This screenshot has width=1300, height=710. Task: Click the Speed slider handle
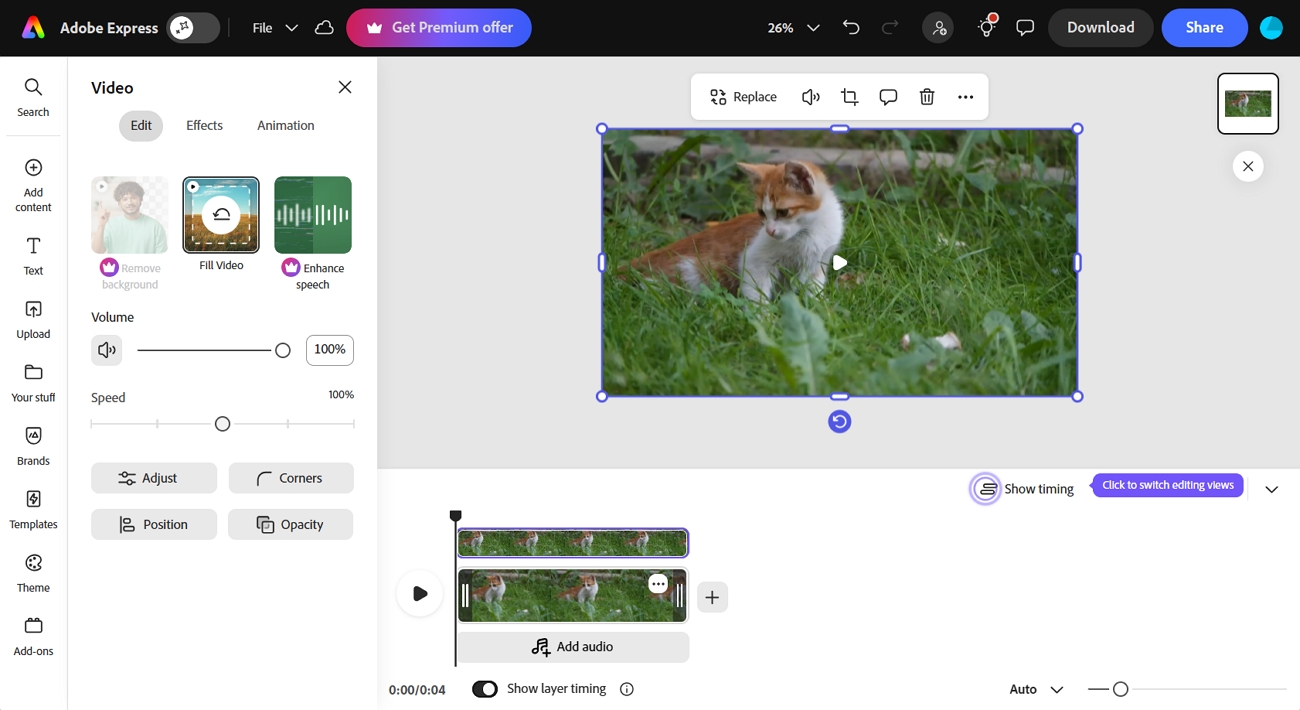223,424
